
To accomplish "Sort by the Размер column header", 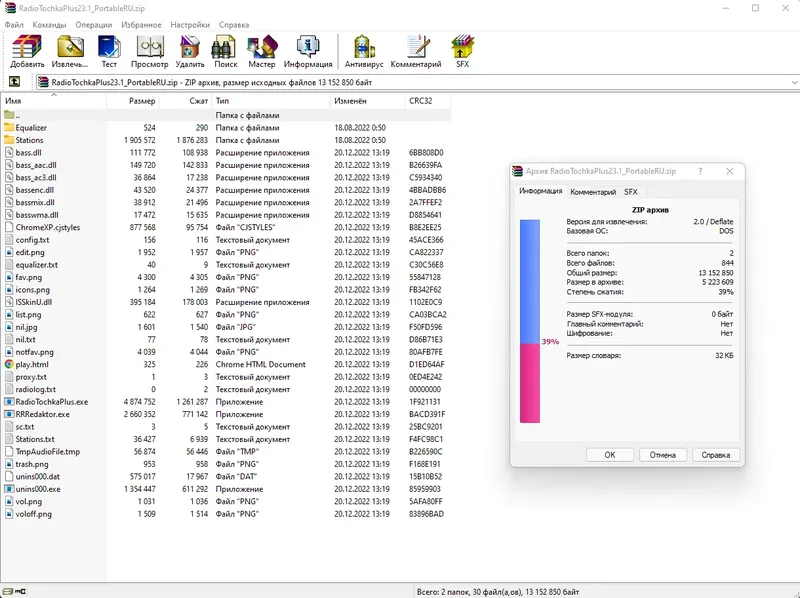I will pyautogui.click(x=133, y=101).
